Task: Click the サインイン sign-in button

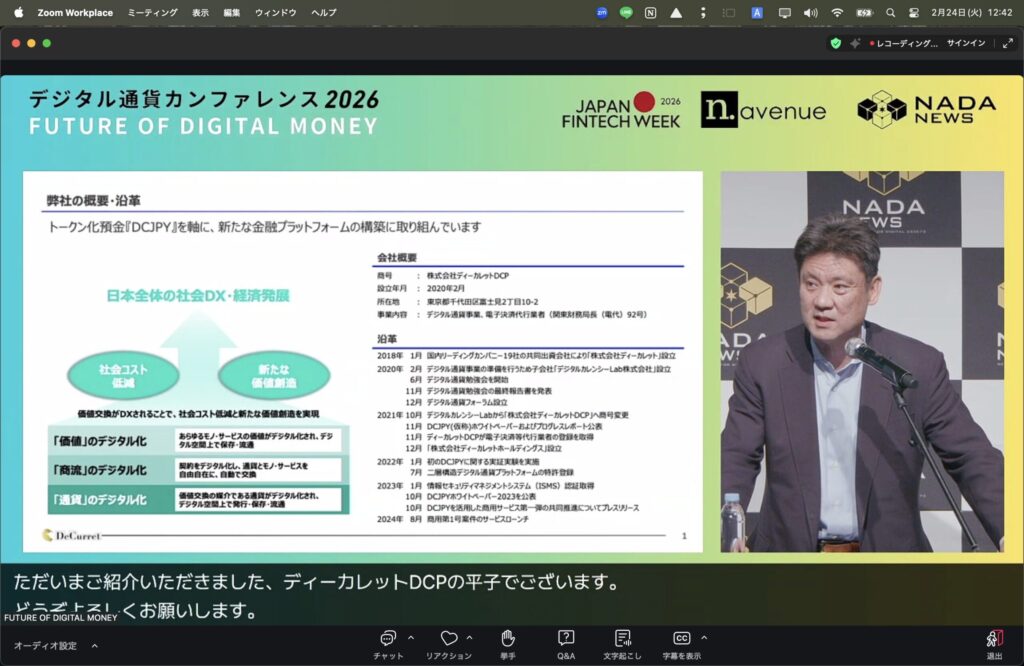Action: (x=965, y=43)
